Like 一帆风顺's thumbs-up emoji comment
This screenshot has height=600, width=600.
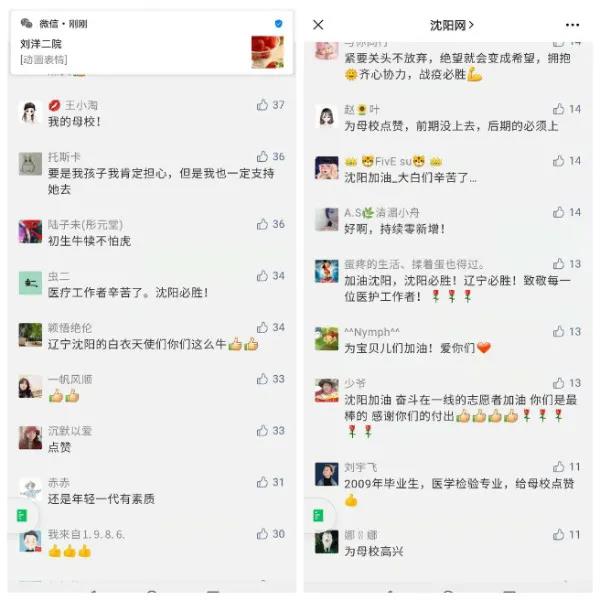tap(262, 379)
